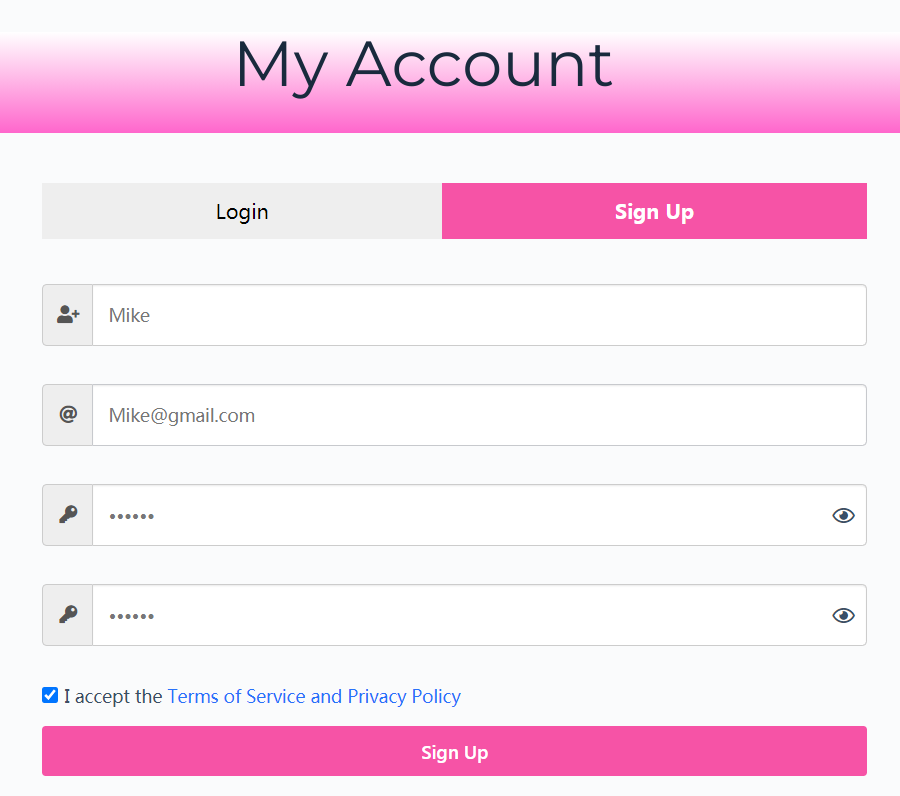Viewport: 900px width, 796px height.
Task: Click the key icon beside the confirm password field
Action: click(x=68, y=614)
